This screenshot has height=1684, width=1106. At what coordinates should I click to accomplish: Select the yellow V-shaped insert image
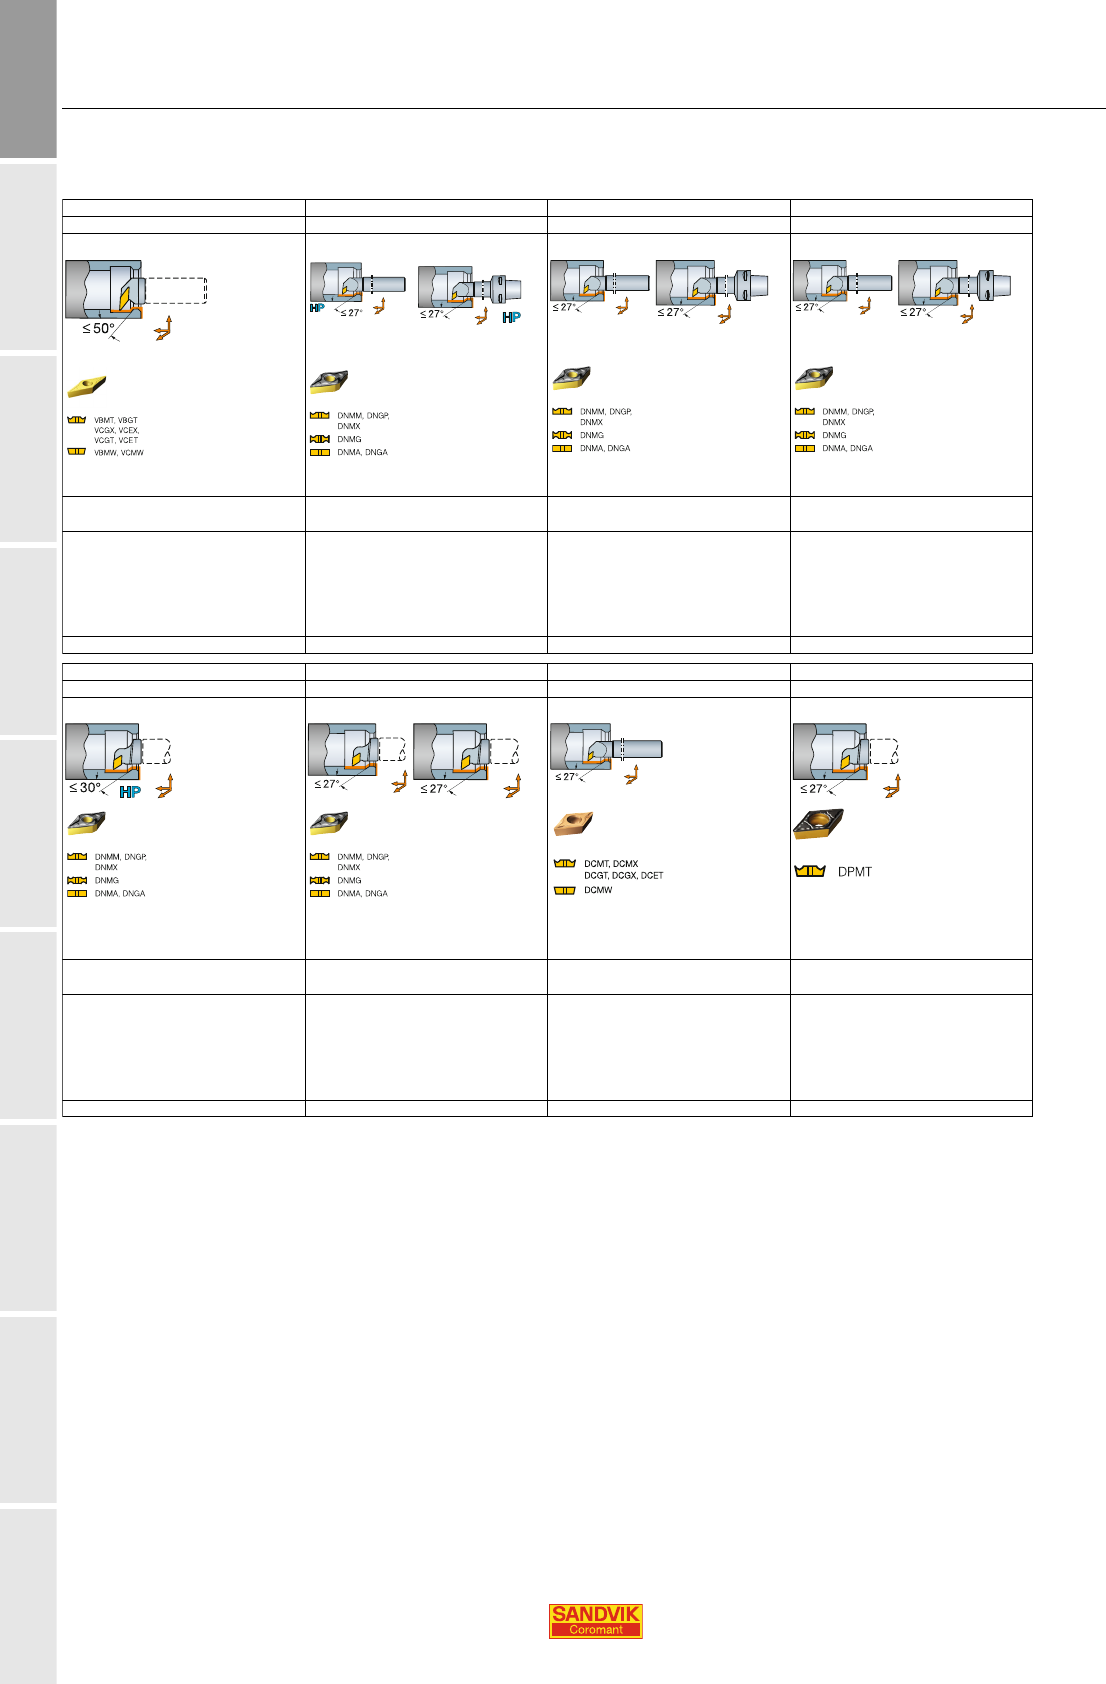[x=87, y=386]
